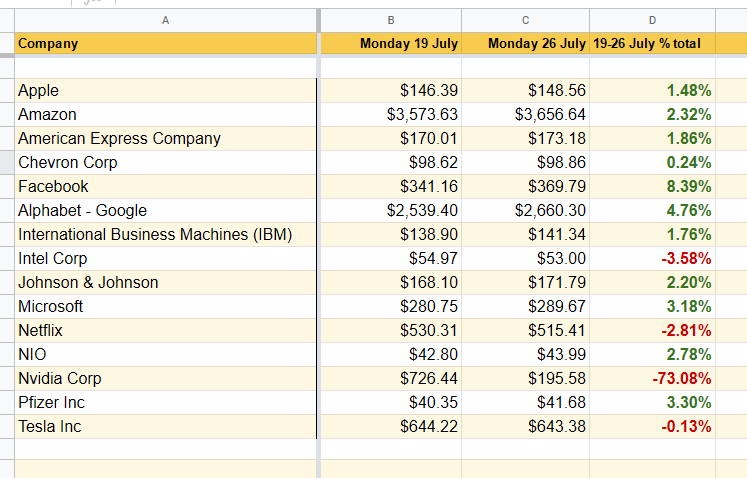Select column B header
747x478 pixels.
(x=390, y=20)
